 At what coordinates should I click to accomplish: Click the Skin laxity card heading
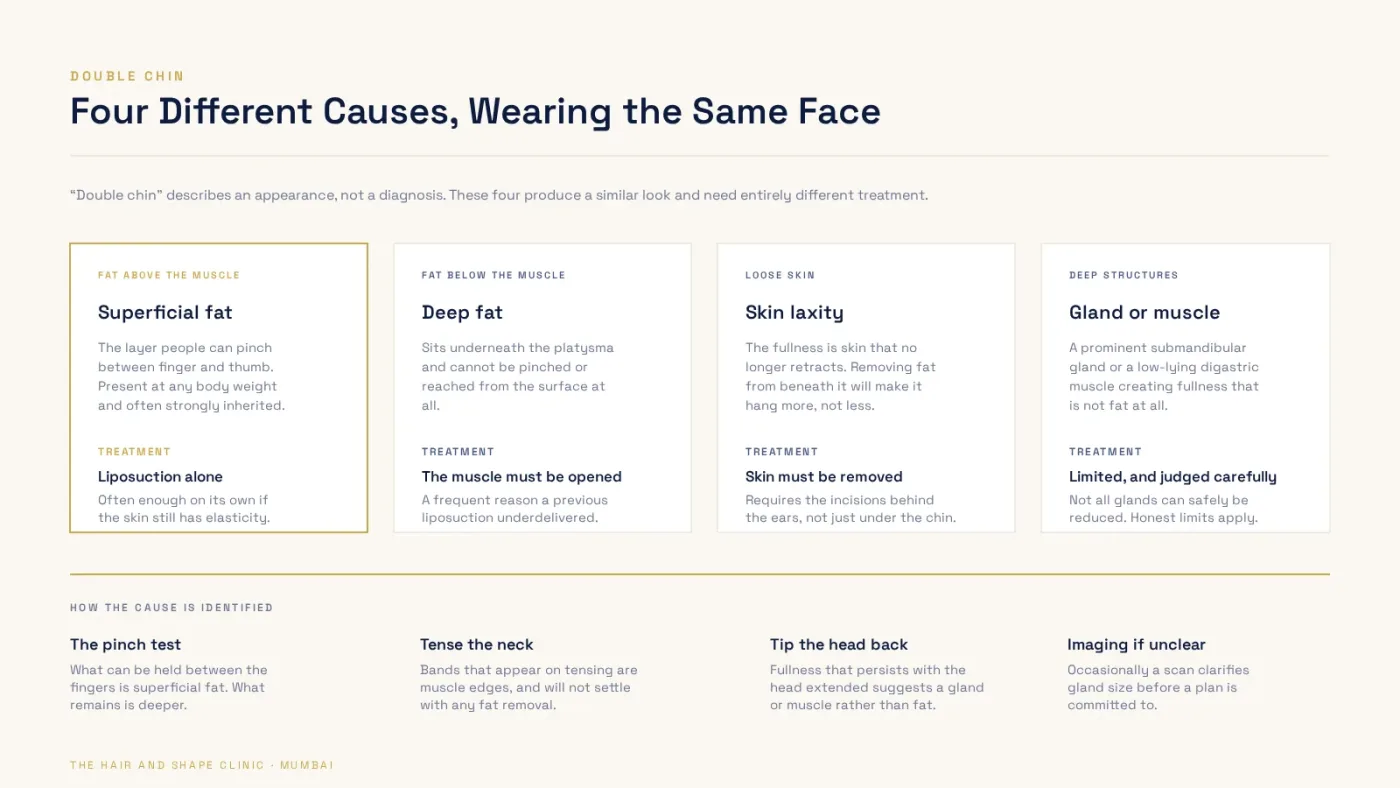(x=794, y=312)
